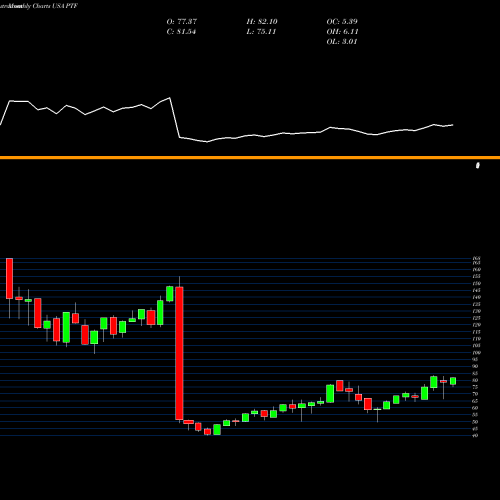
Task: Click the right end of the white line chart
Action: pyautogui.click(x=453, y=125)
